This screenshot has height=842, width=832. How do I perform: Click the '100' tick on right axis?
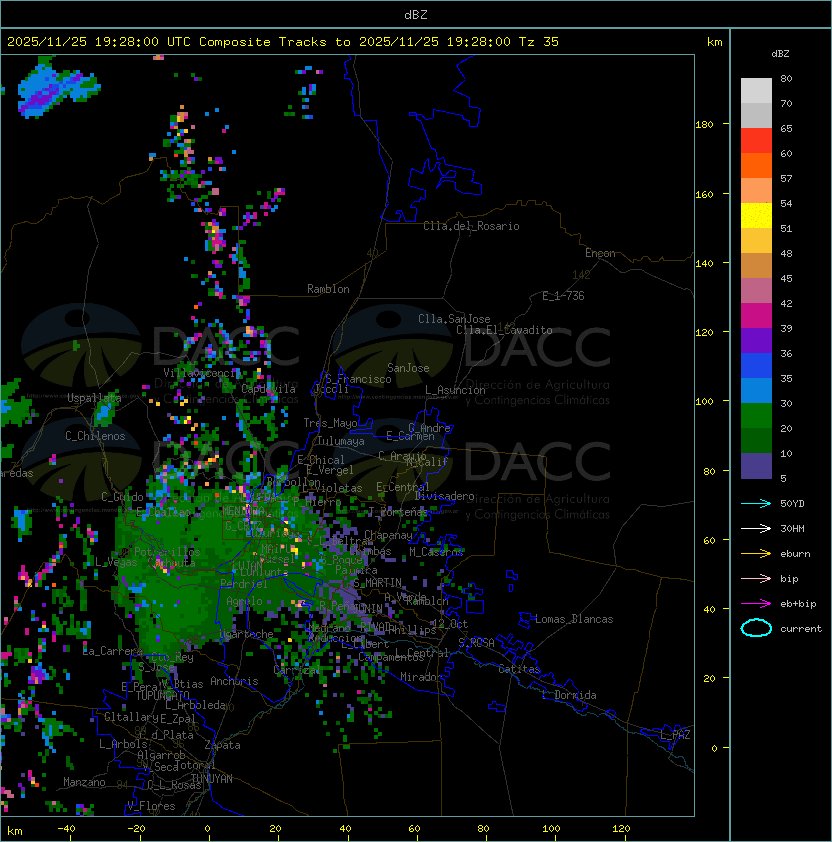click(704, 402)
